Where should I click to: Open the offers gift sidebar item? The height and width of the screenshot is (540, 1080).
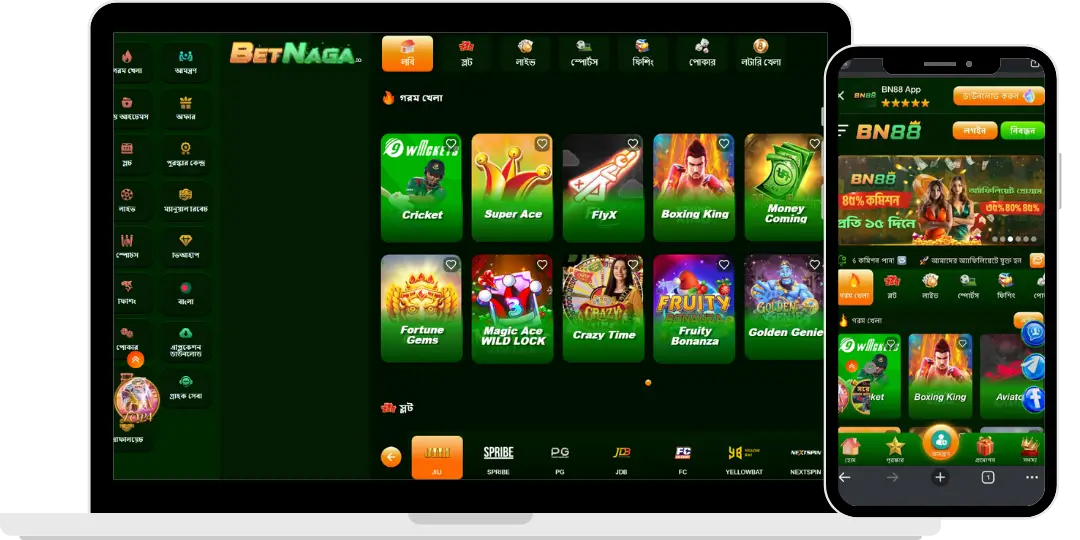[x=185, y=108]
